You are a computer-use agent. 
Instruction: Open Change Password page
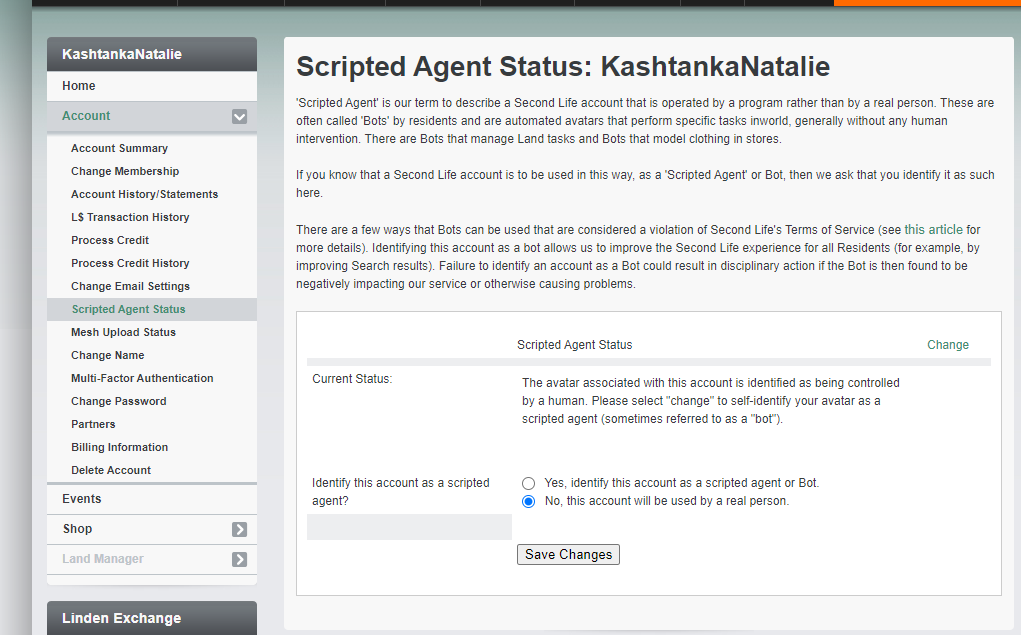[119, 401]
